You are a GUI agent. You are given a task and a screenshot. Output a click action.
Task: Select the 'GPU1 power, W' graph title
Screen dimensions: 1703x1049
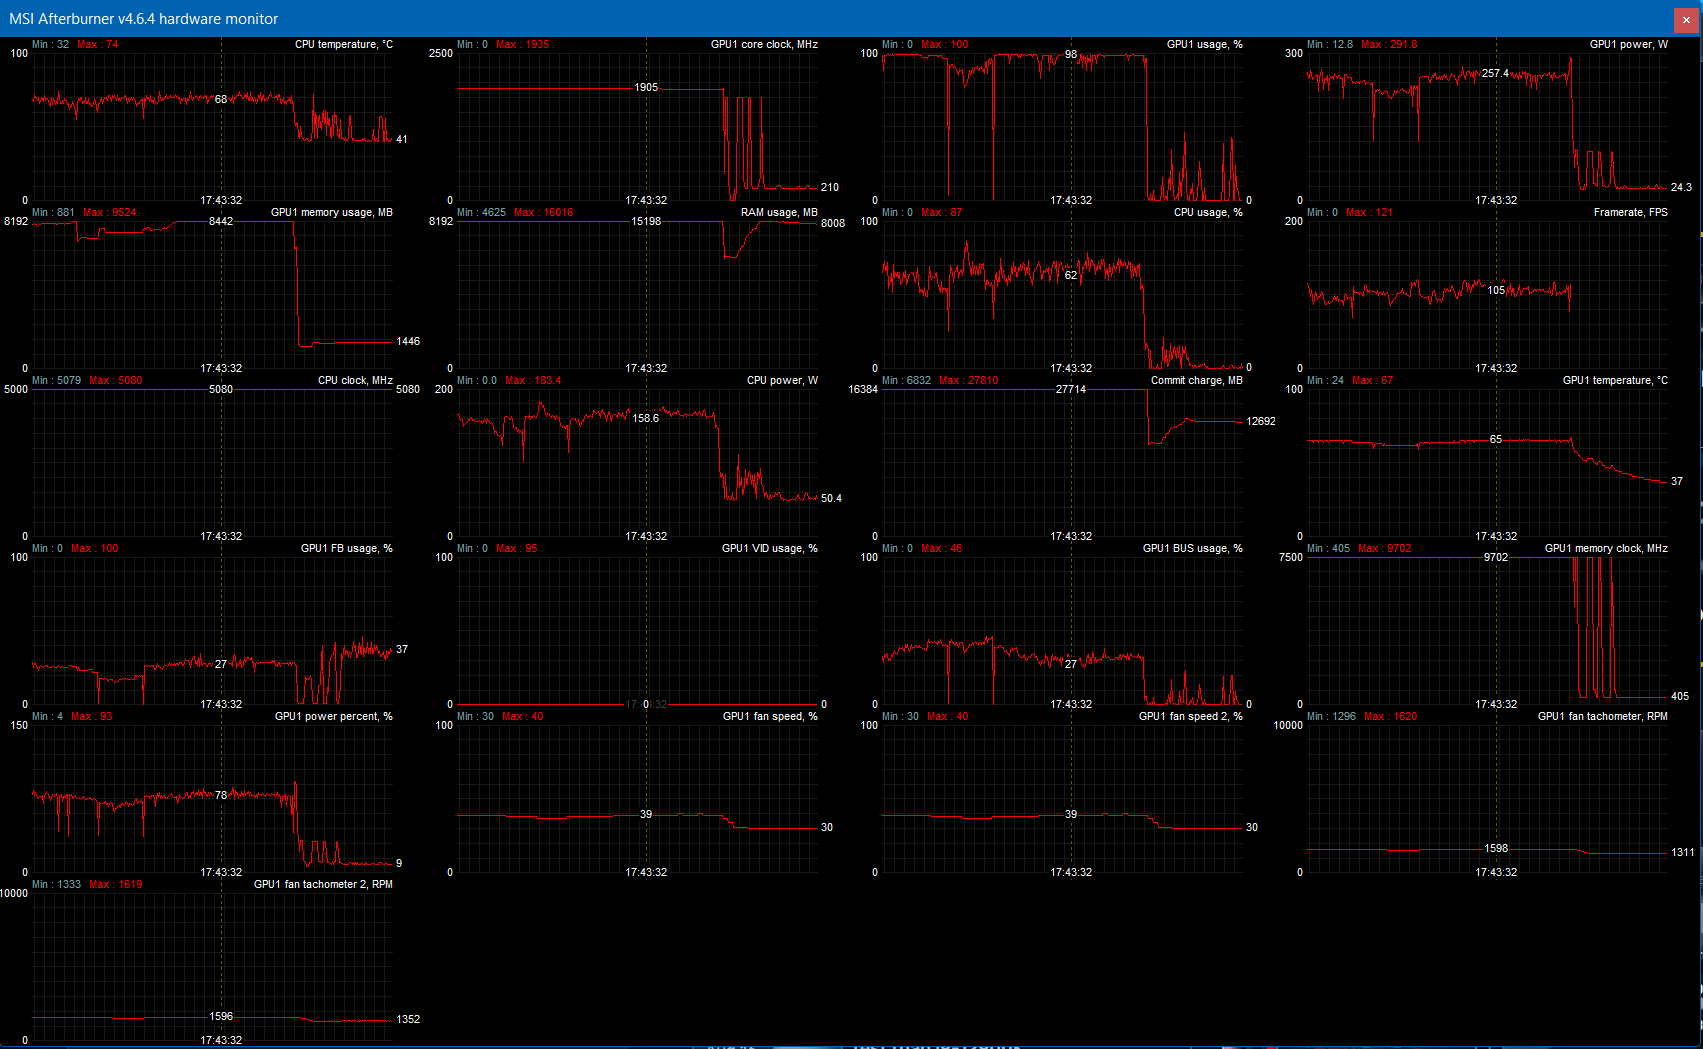[1628, 44]
